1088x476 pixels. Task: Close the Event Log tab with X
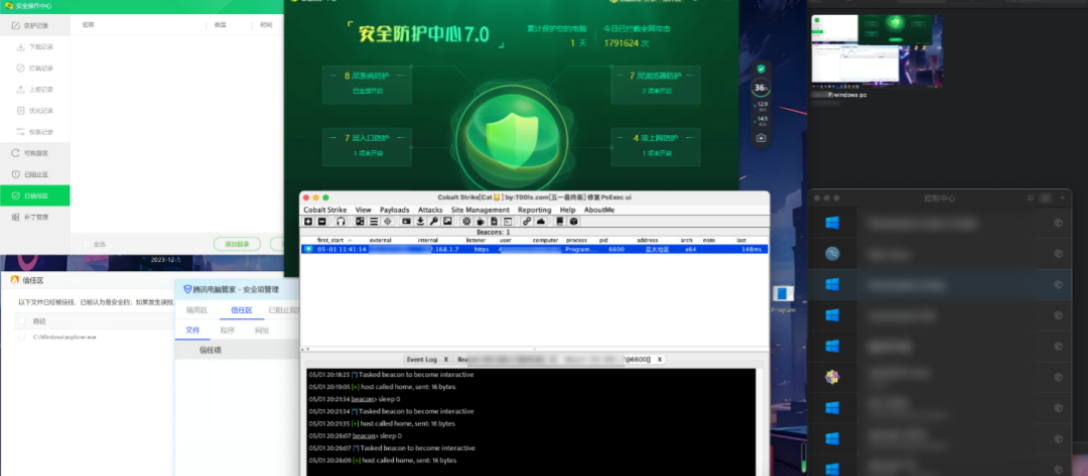[446, 359]
